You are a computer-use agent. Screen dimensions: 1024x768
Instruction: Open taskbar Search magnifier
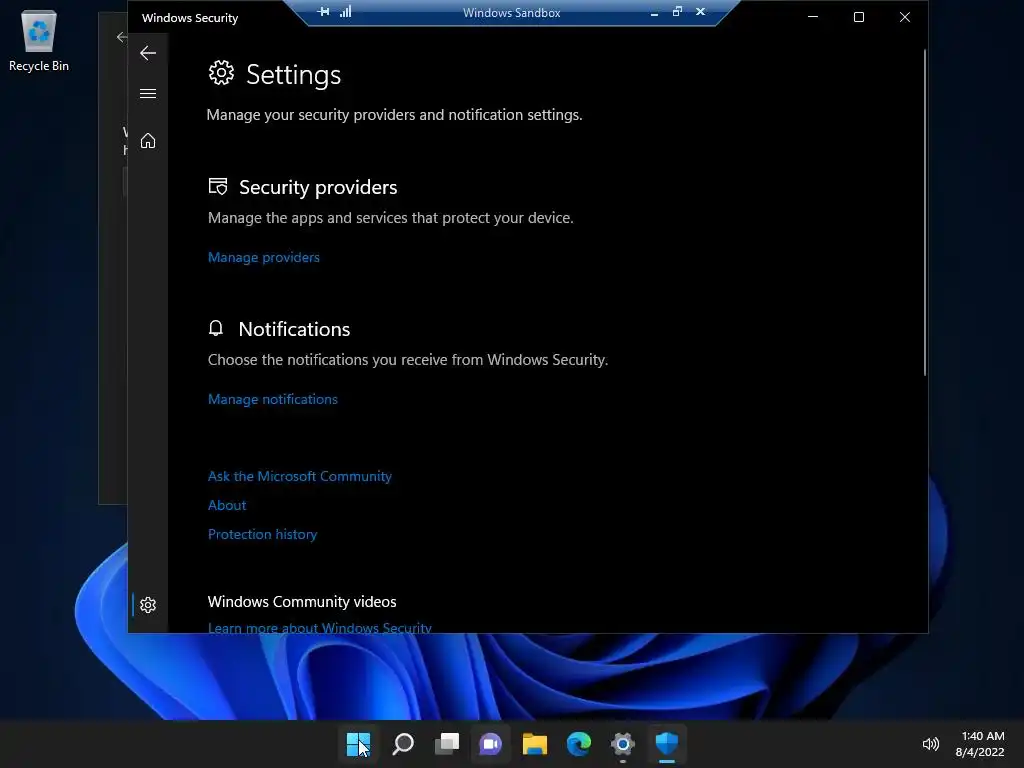click(403, 744)
